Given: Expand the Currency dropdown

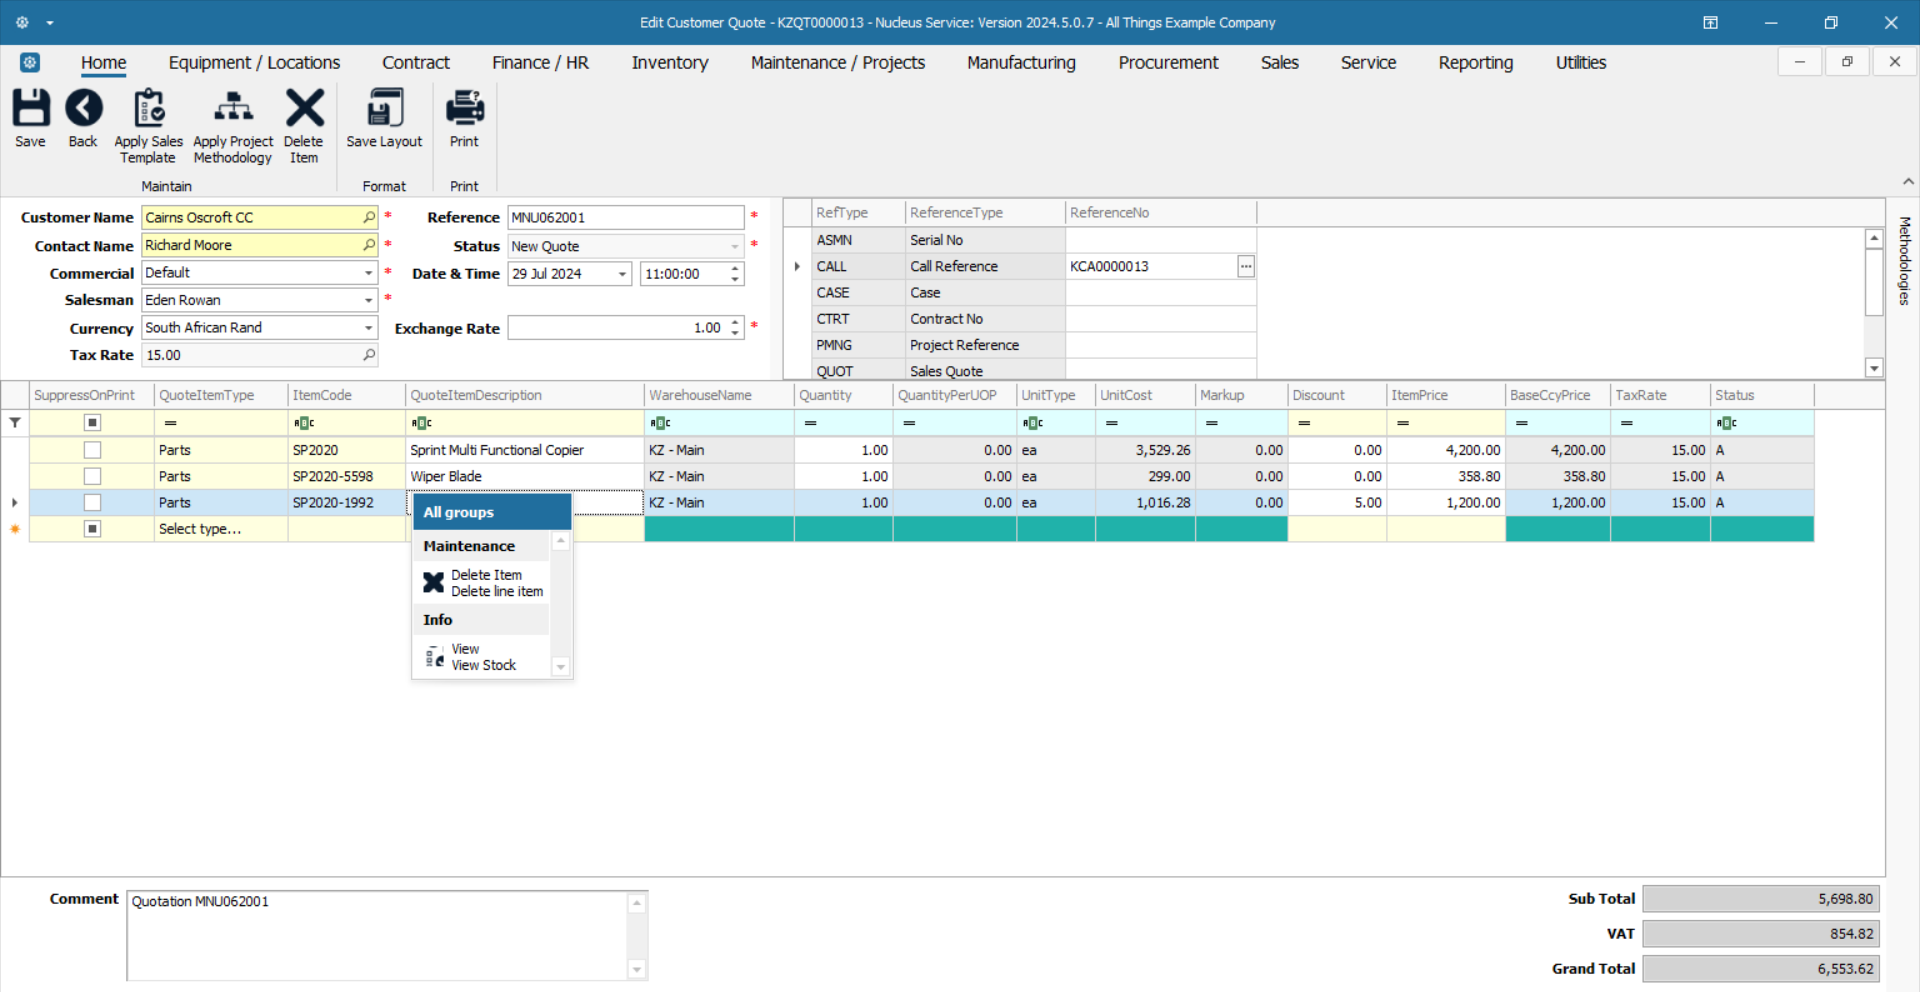Looking at the screenshot, I should click(368, 328).
